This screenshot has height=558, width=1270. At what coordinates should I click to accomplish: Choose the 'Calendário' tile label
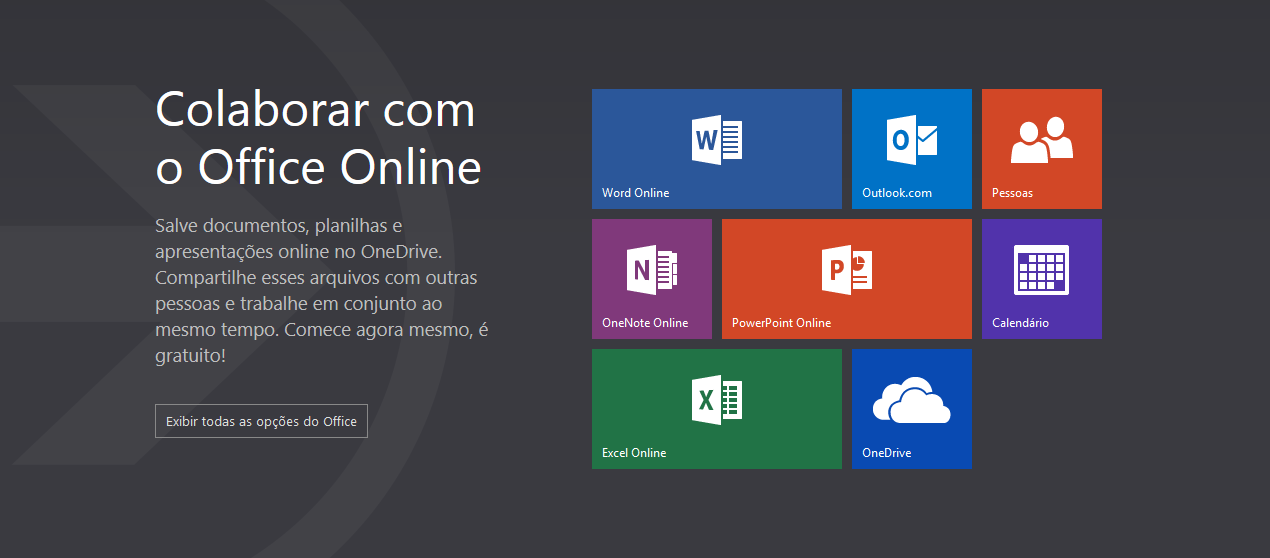click(1020, 323)
